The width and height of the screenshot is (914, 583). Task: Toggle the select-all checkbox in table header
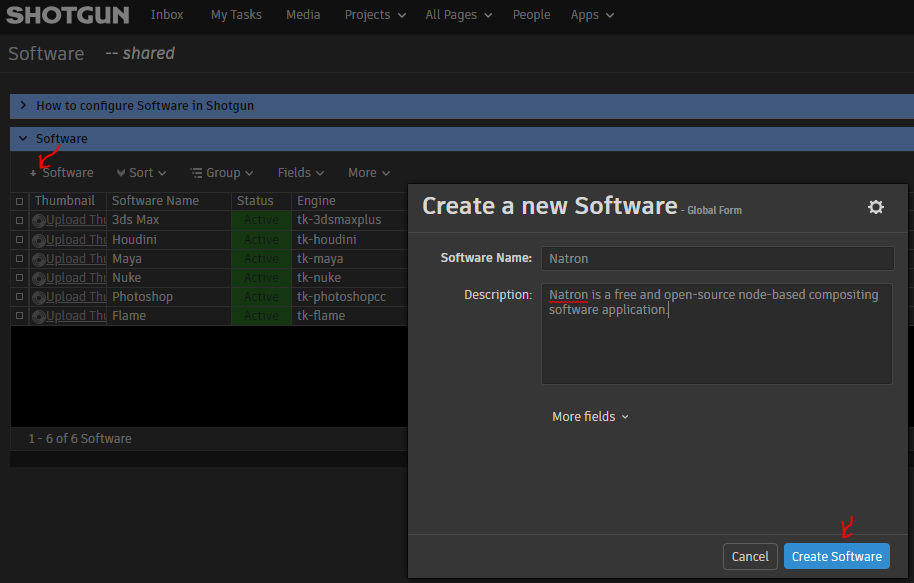pos(19,201)
